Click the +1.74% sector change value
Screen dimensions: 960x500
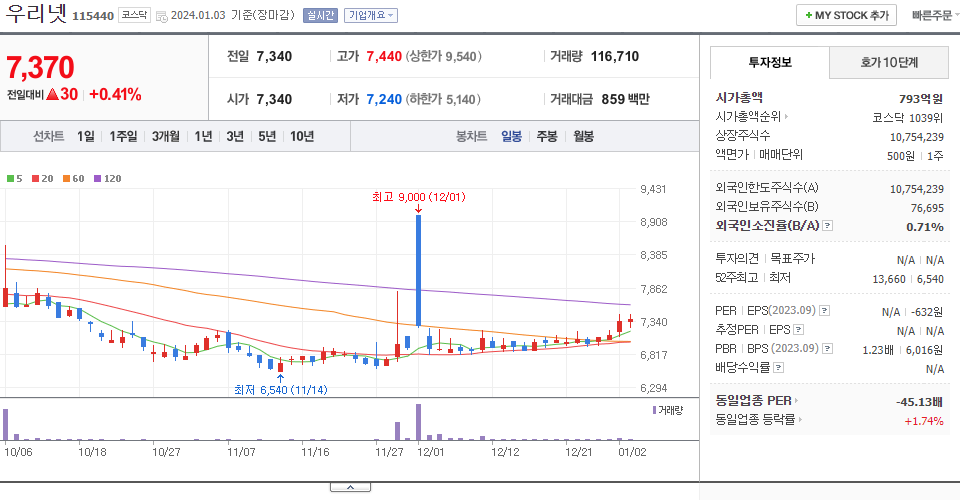[x=924, y=421]
